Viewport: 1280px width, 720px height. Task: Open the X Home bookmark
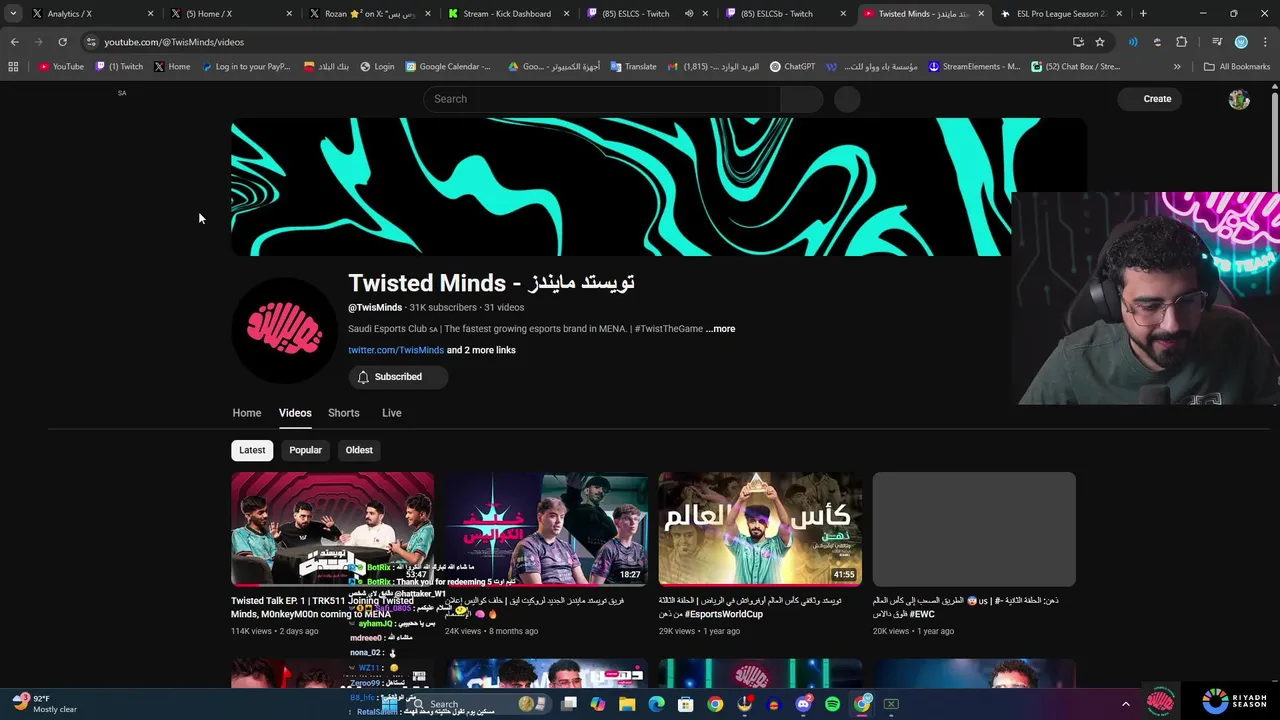172,67
